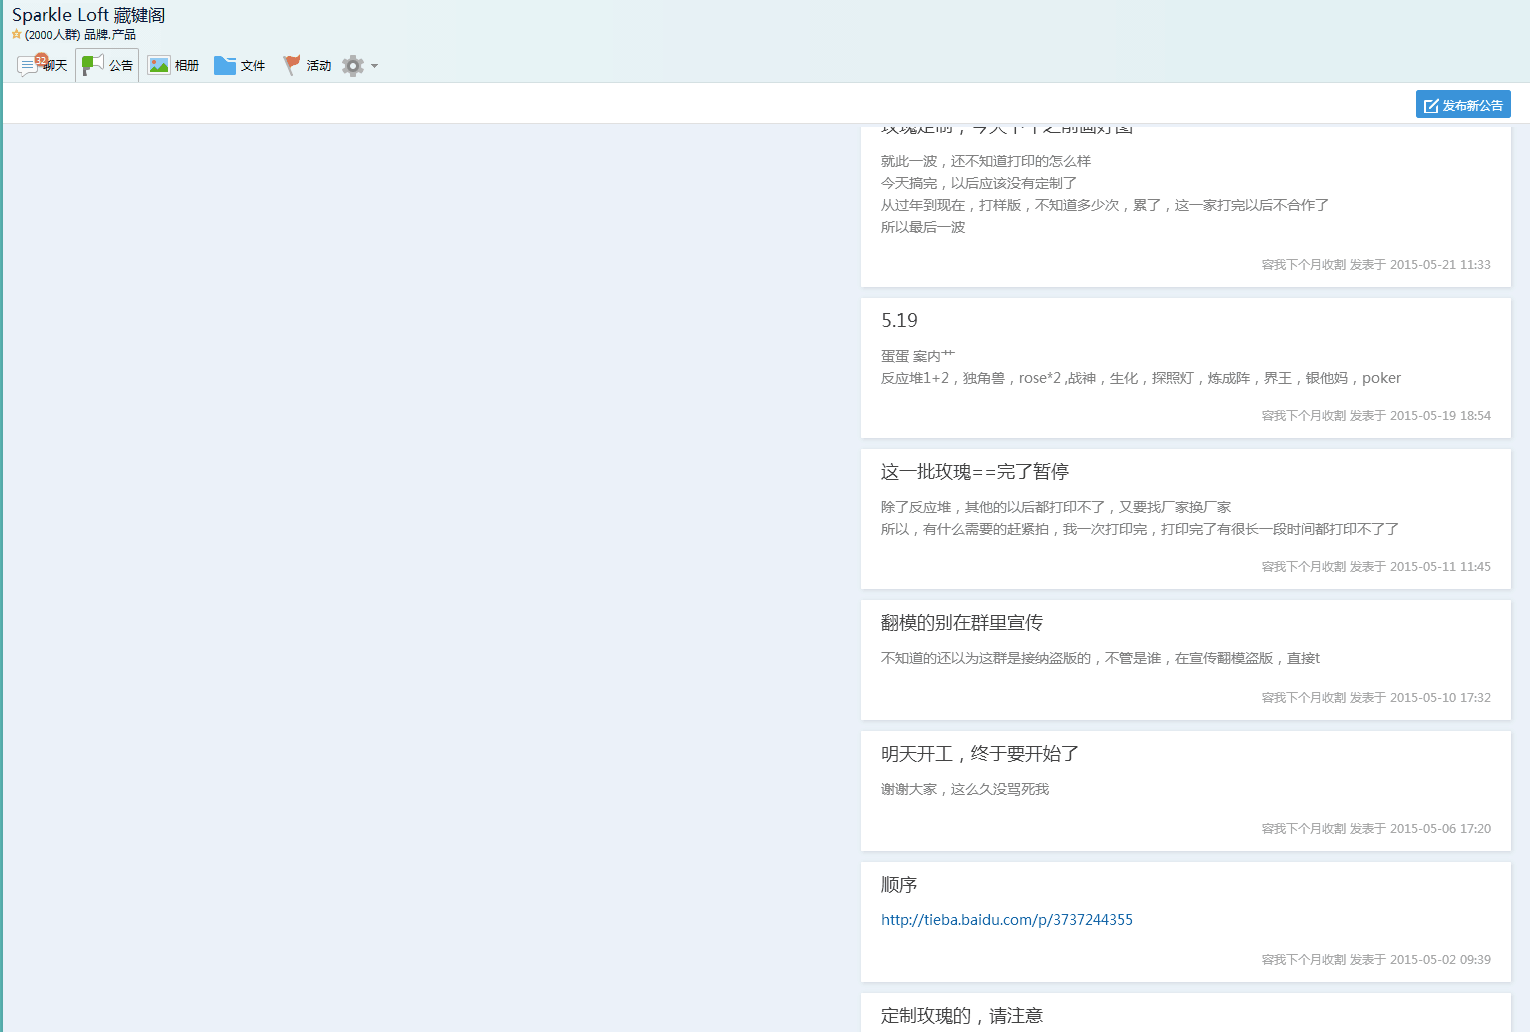Open the 定制玫瑰的，请注意 announcement

(x=961, y=1016)
